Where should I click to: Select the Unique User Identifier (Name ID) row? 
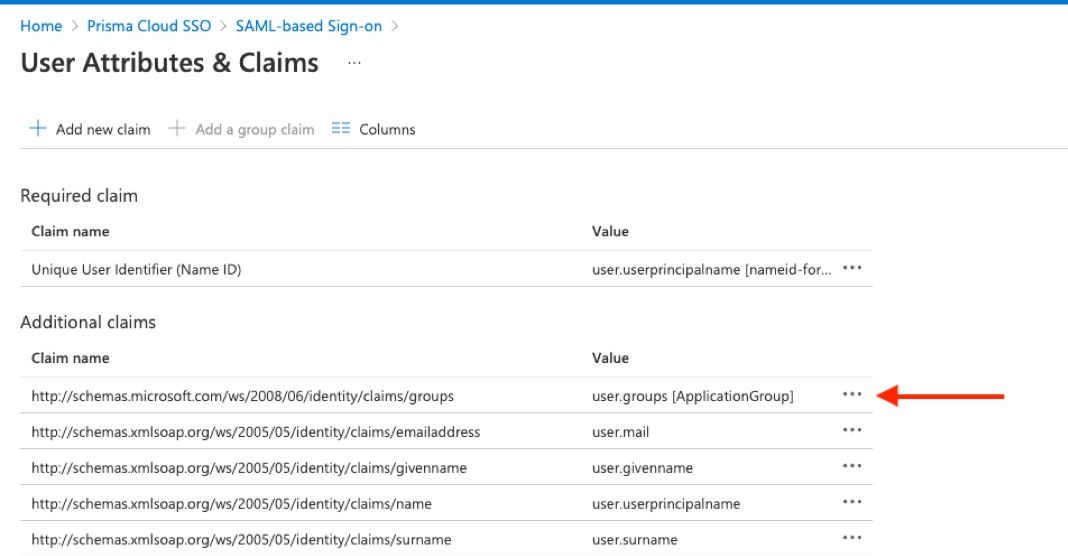[x=136, y=269]
